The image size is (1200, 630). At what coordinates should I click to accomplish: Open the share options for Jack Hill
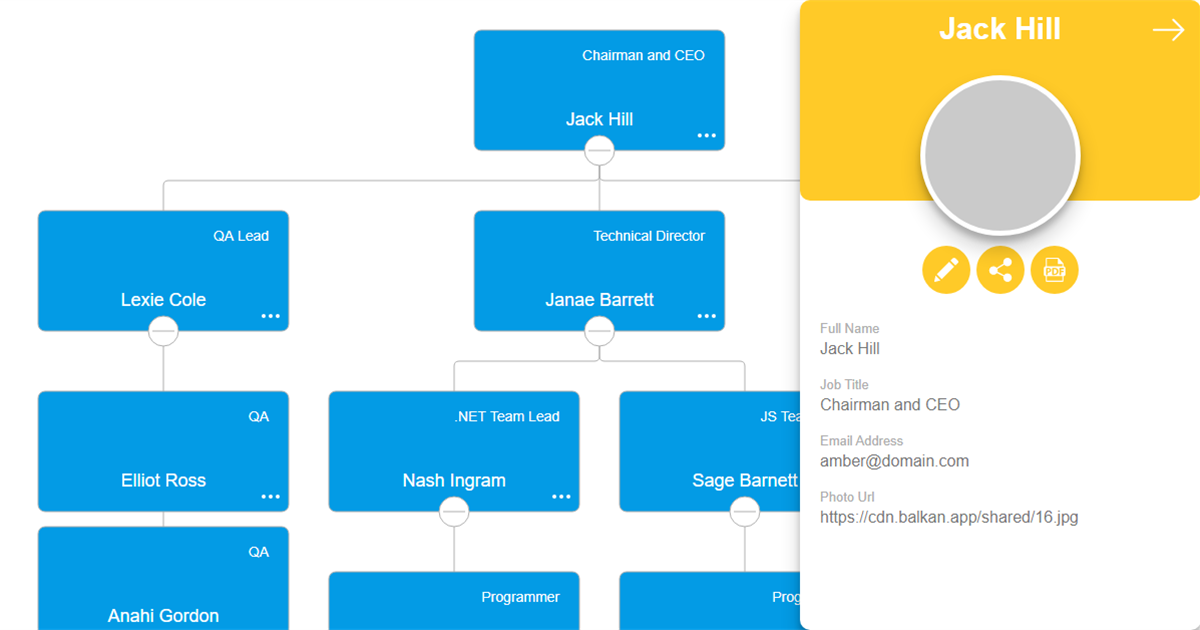click(1000, 270)
